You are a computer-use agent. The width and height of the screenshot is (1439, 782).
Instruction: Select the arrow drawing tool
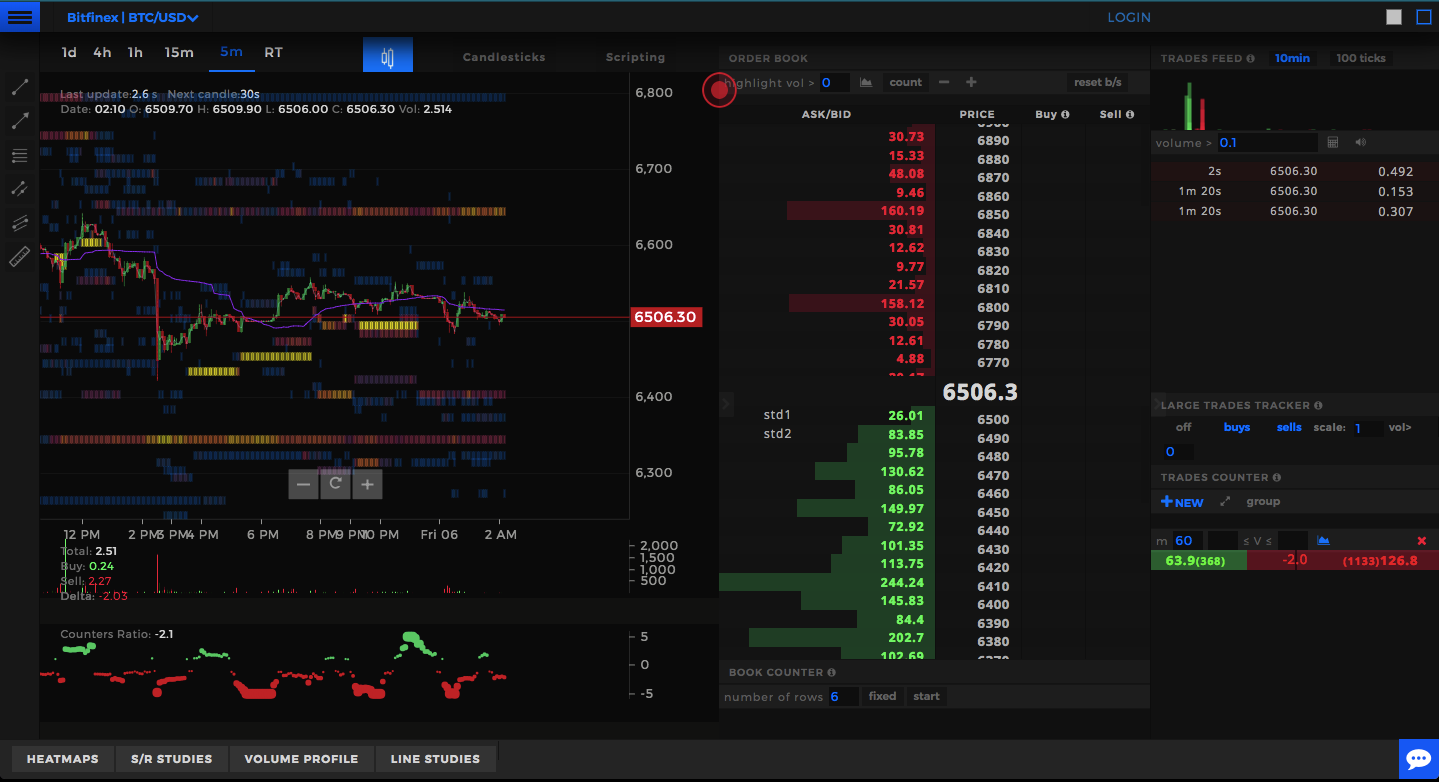click(x=18, y=120)
